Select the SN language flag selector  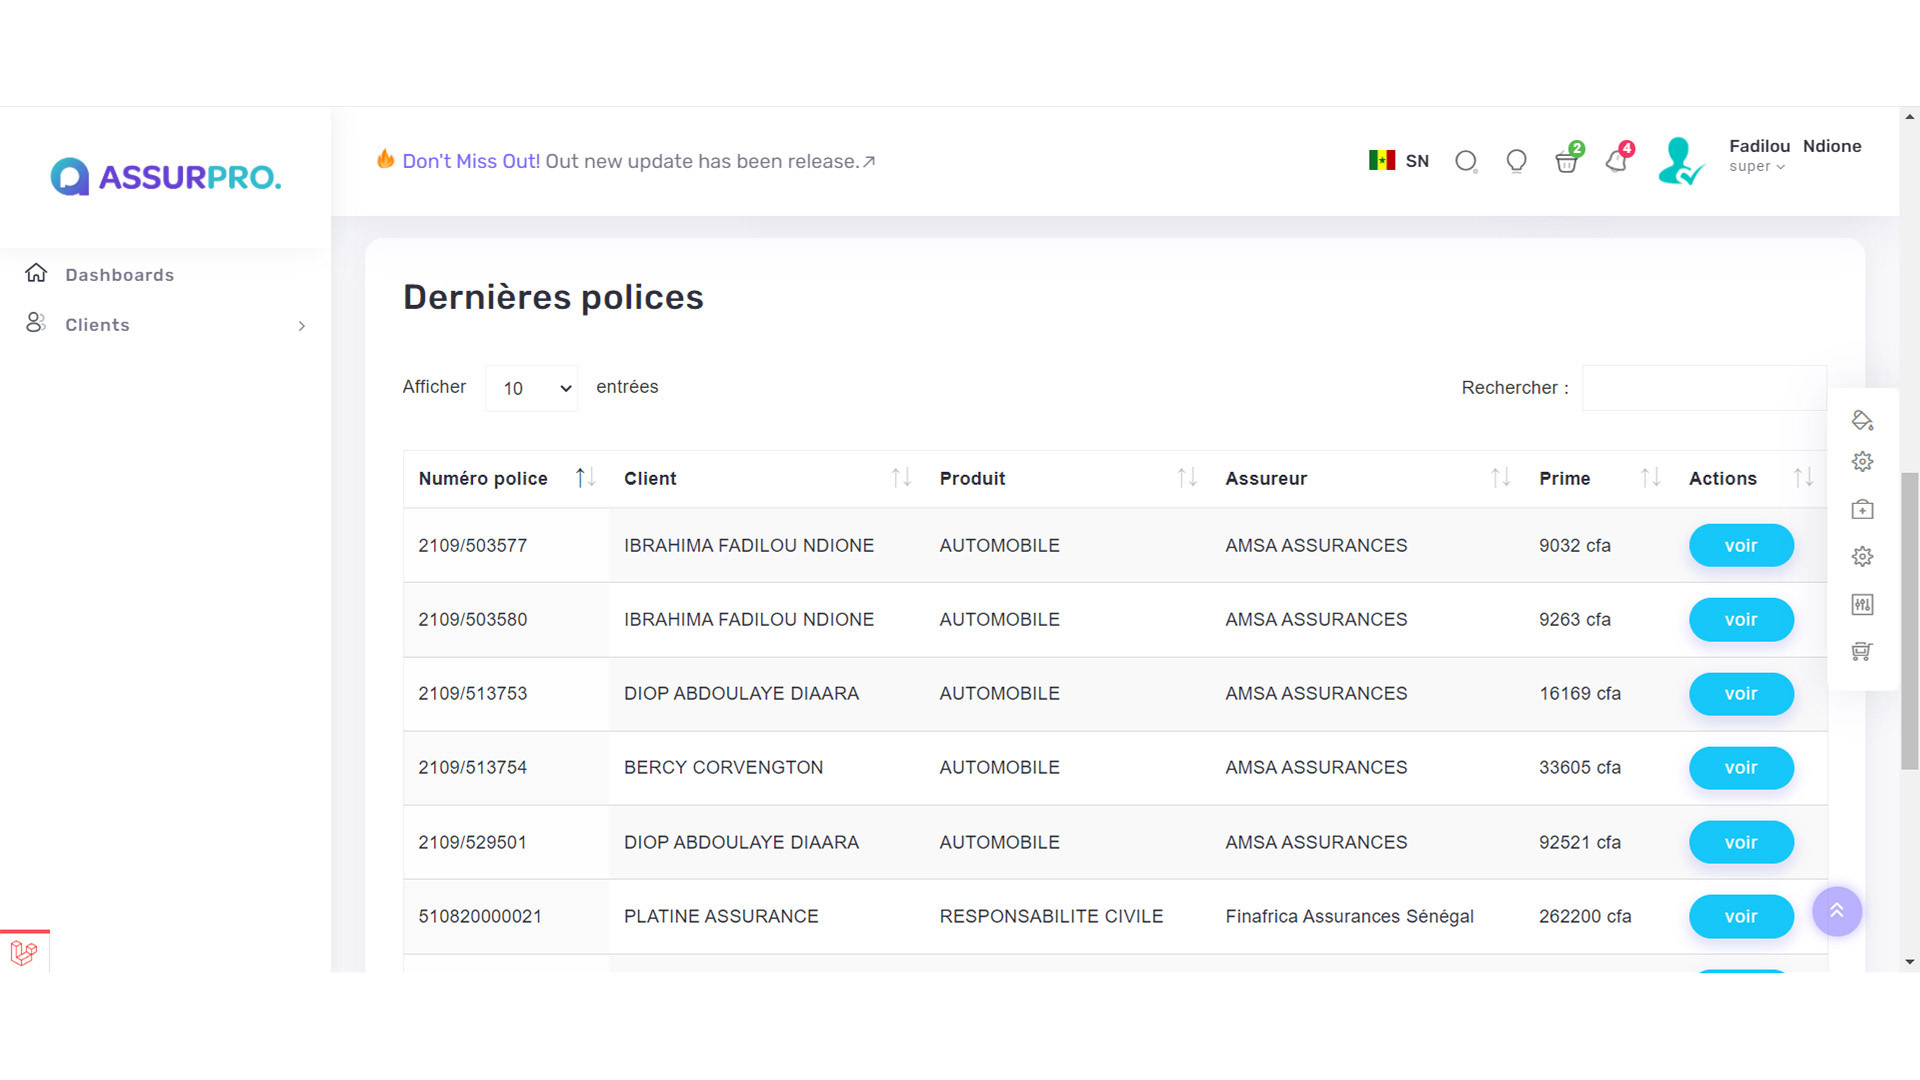tap(1399, 161)
